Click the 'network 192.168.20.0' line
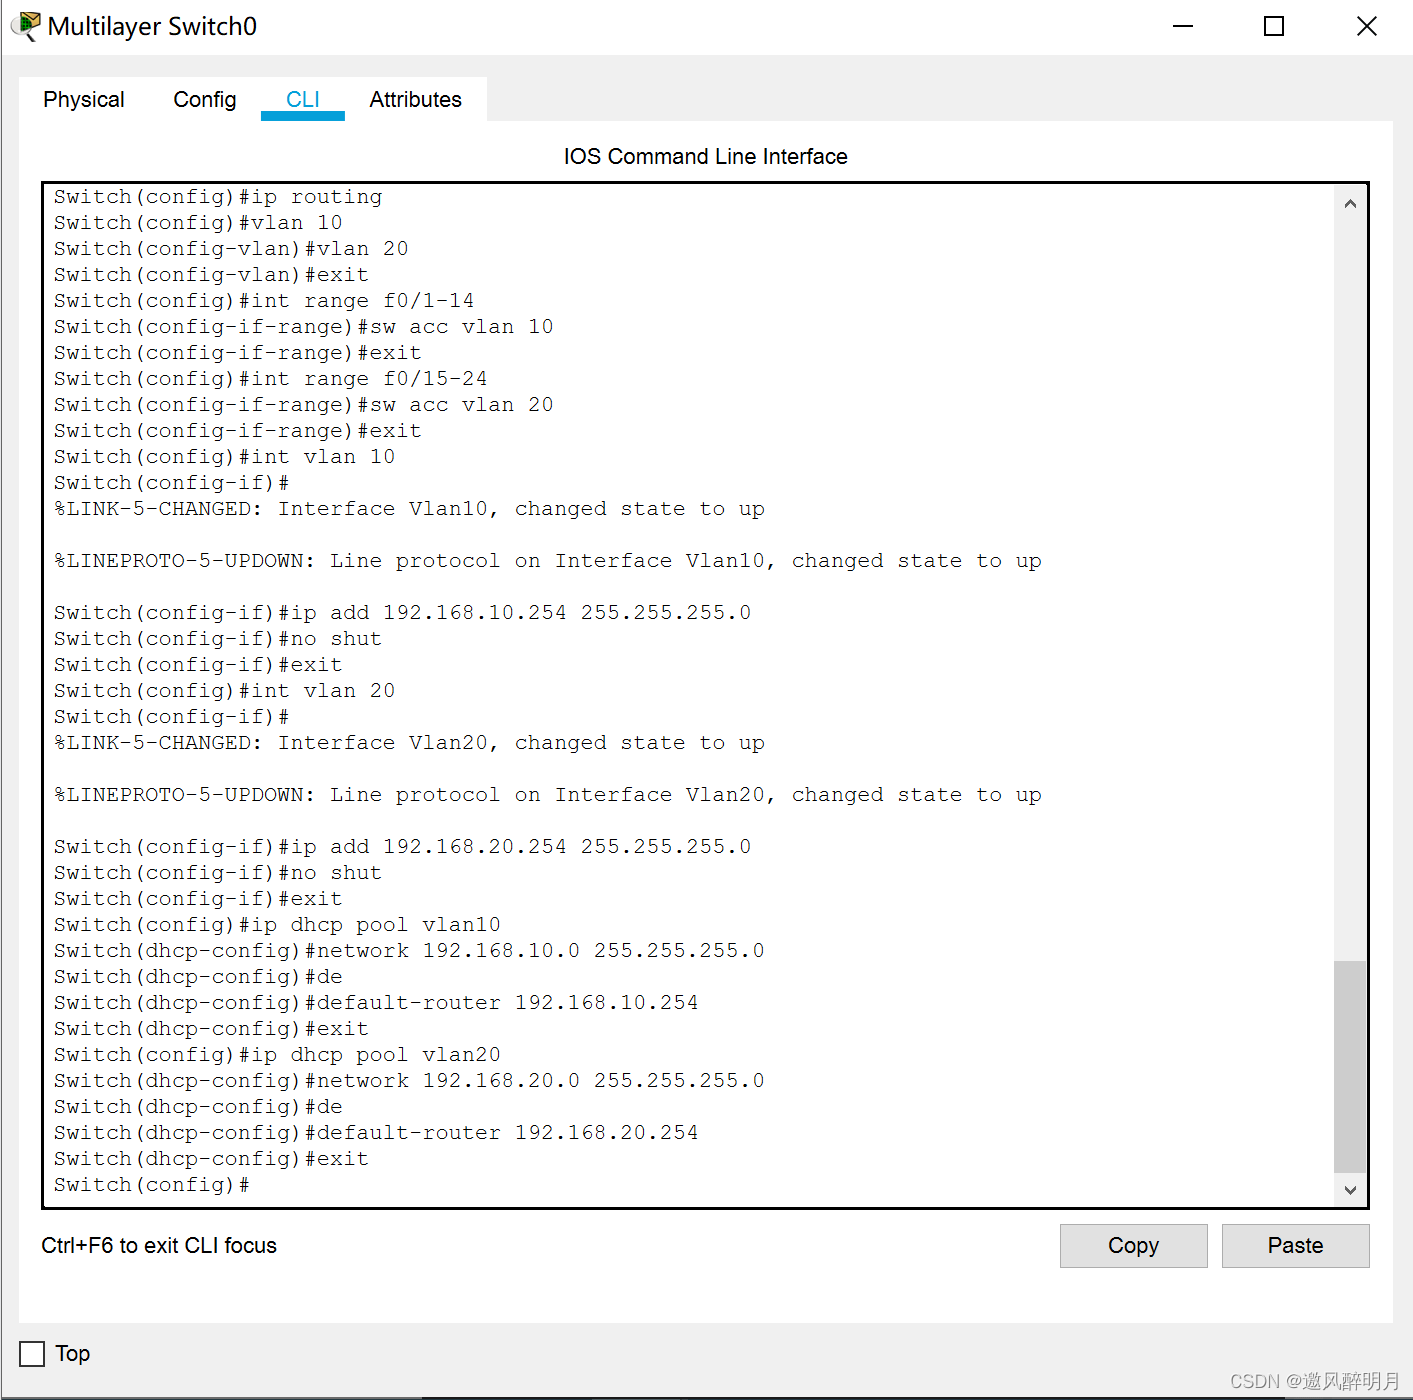Viewport: 1413px width, 1400px height. [x=409, y=1081]
